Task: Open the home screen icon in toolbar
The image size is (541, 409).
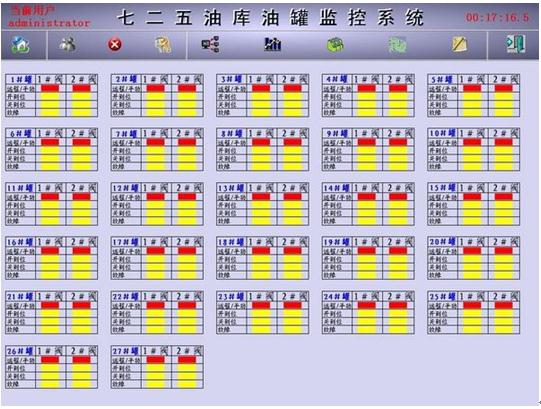Action: tap(20, 45)
